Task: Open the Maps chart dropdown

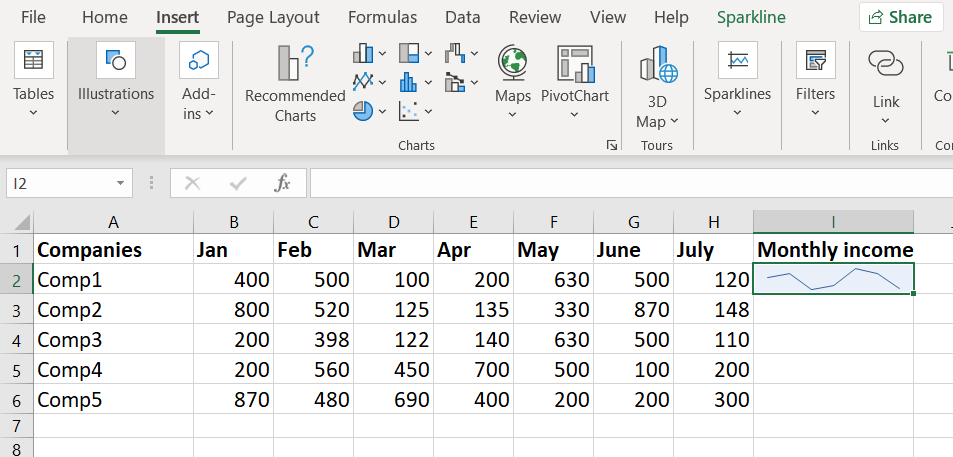Action: pyautogui.click(x=512, y=114)
